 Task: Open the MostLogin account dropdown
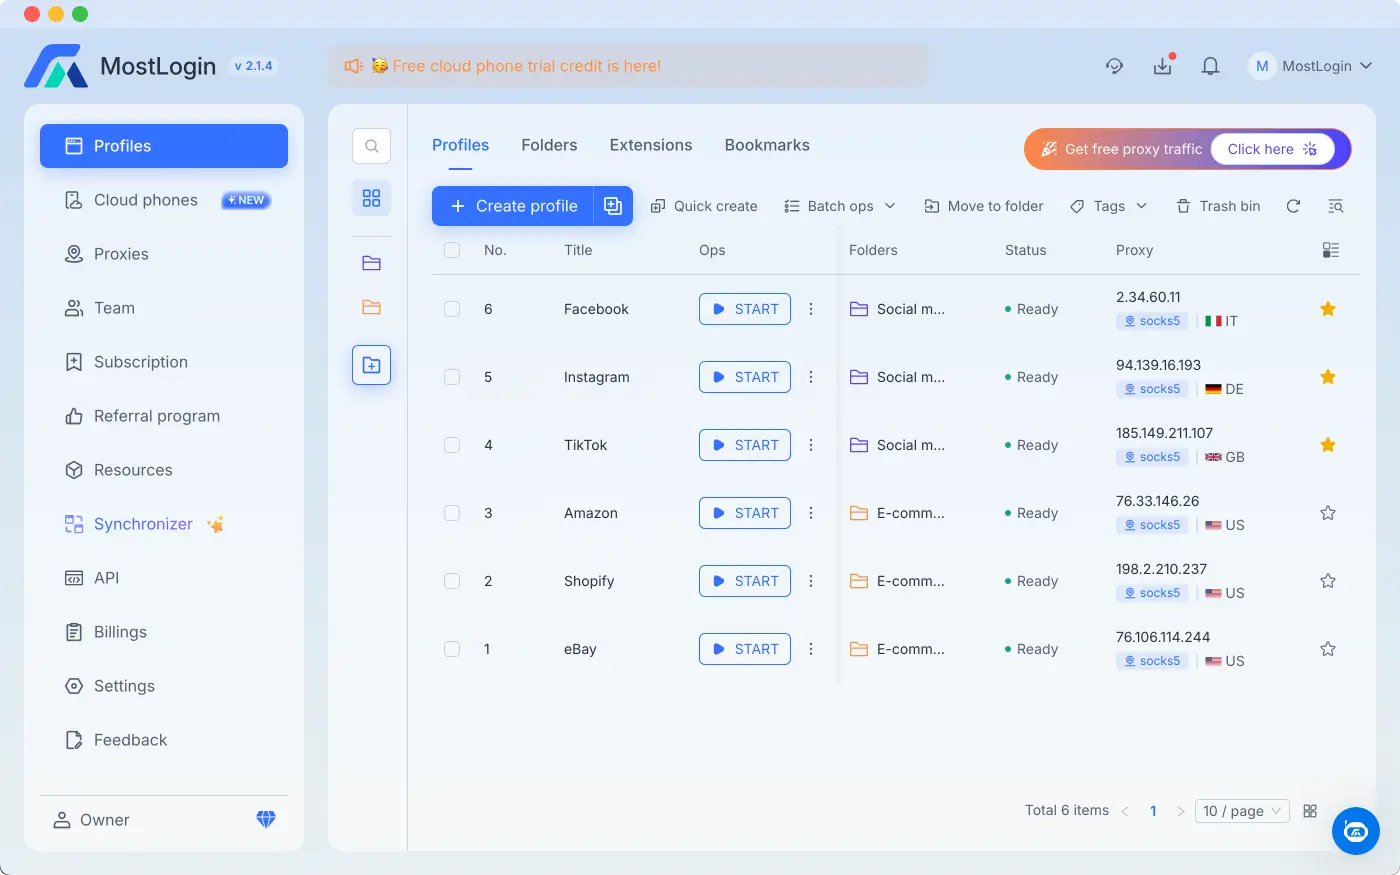click(1311, 66)
